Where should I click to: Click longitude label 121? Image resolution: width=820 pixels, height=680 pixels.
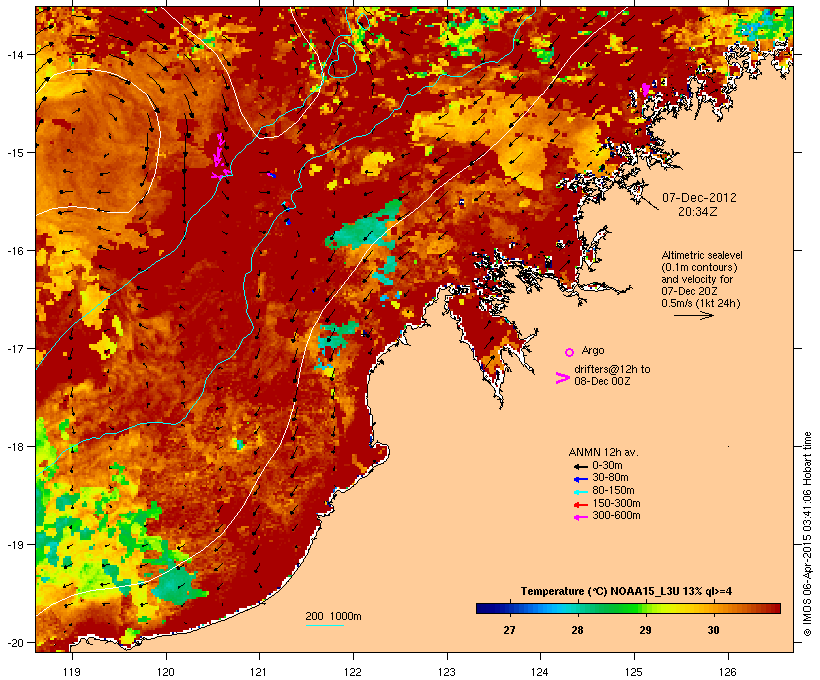pos(259,672)
